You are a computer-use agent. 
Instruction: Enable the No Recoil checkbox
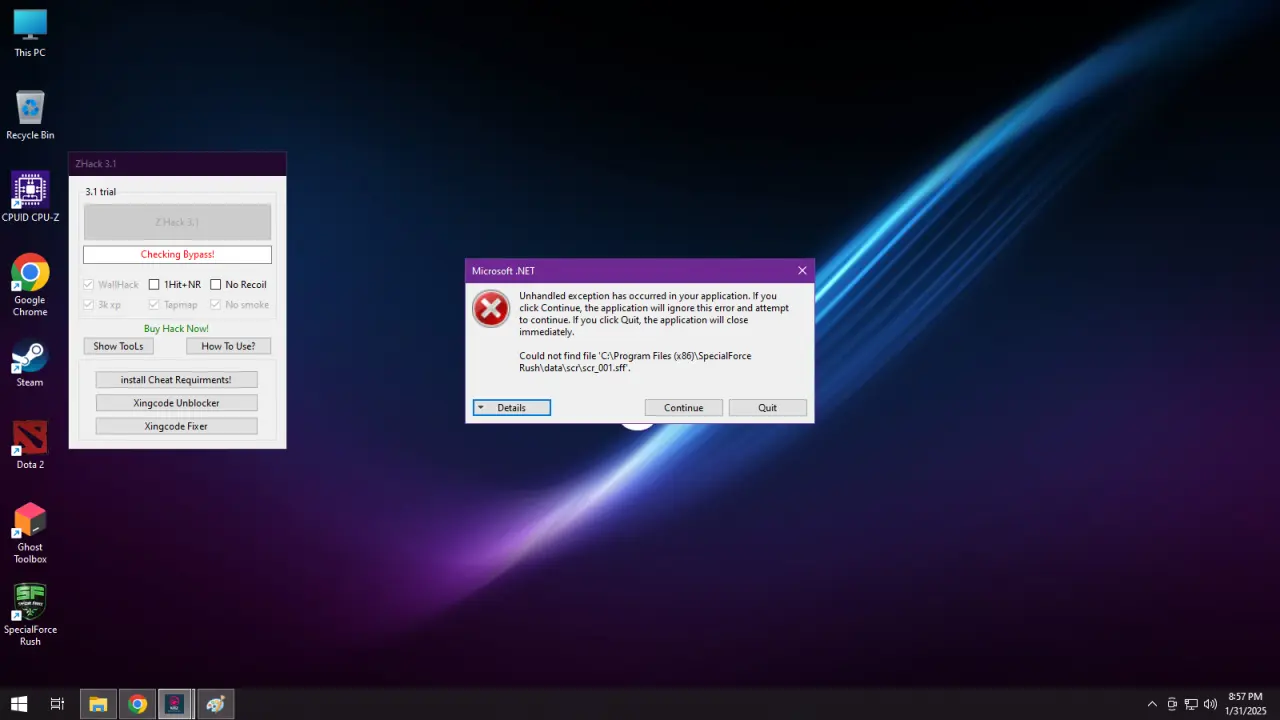point(238,285)
